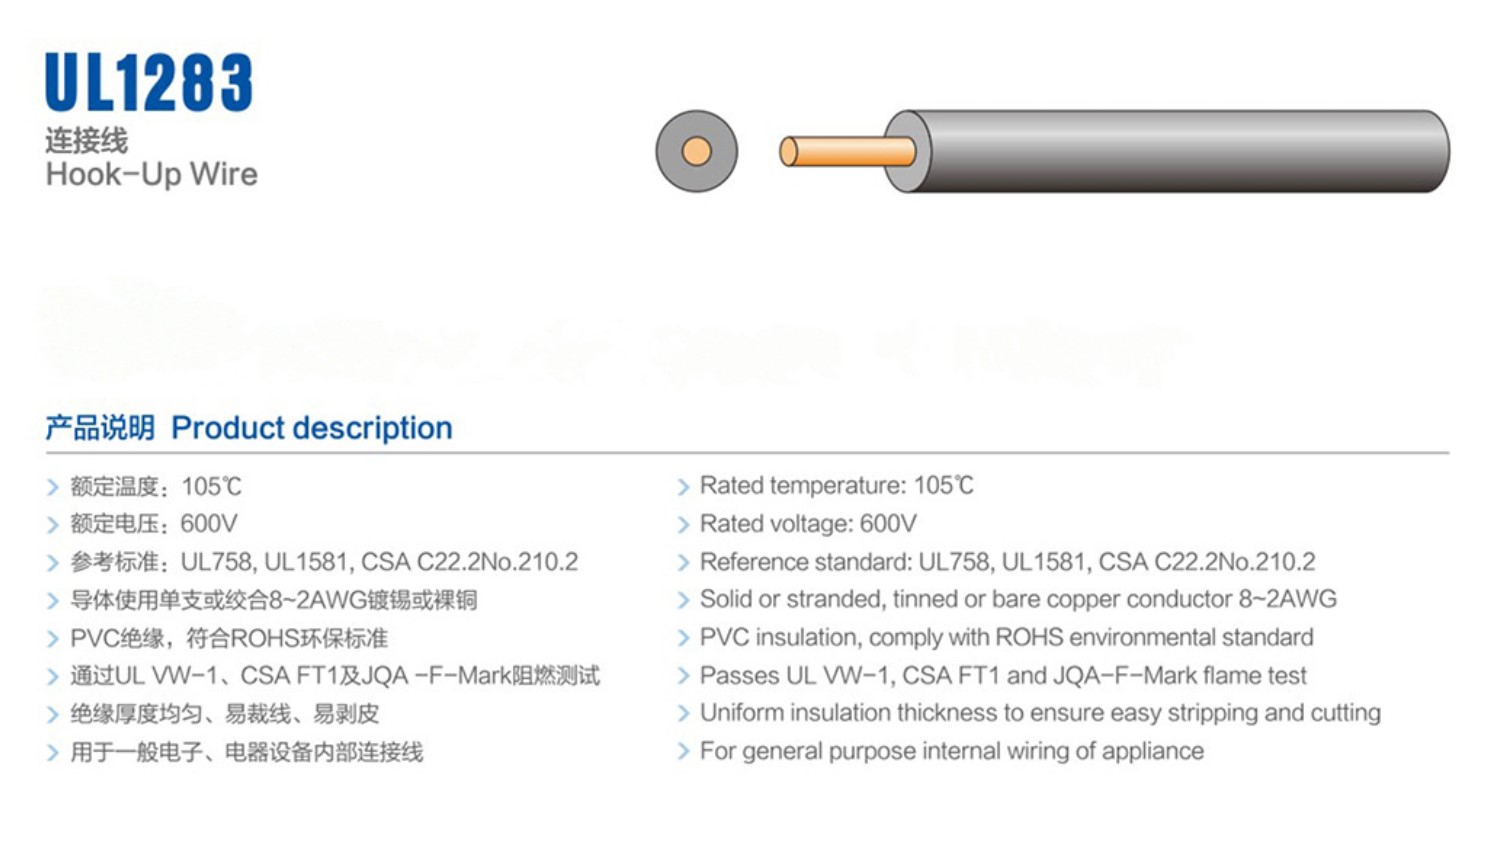This screenshot has width=1506, height=859.
Task: Click the "Uniform insulation thickness" text line
Action: (1040, 713)
